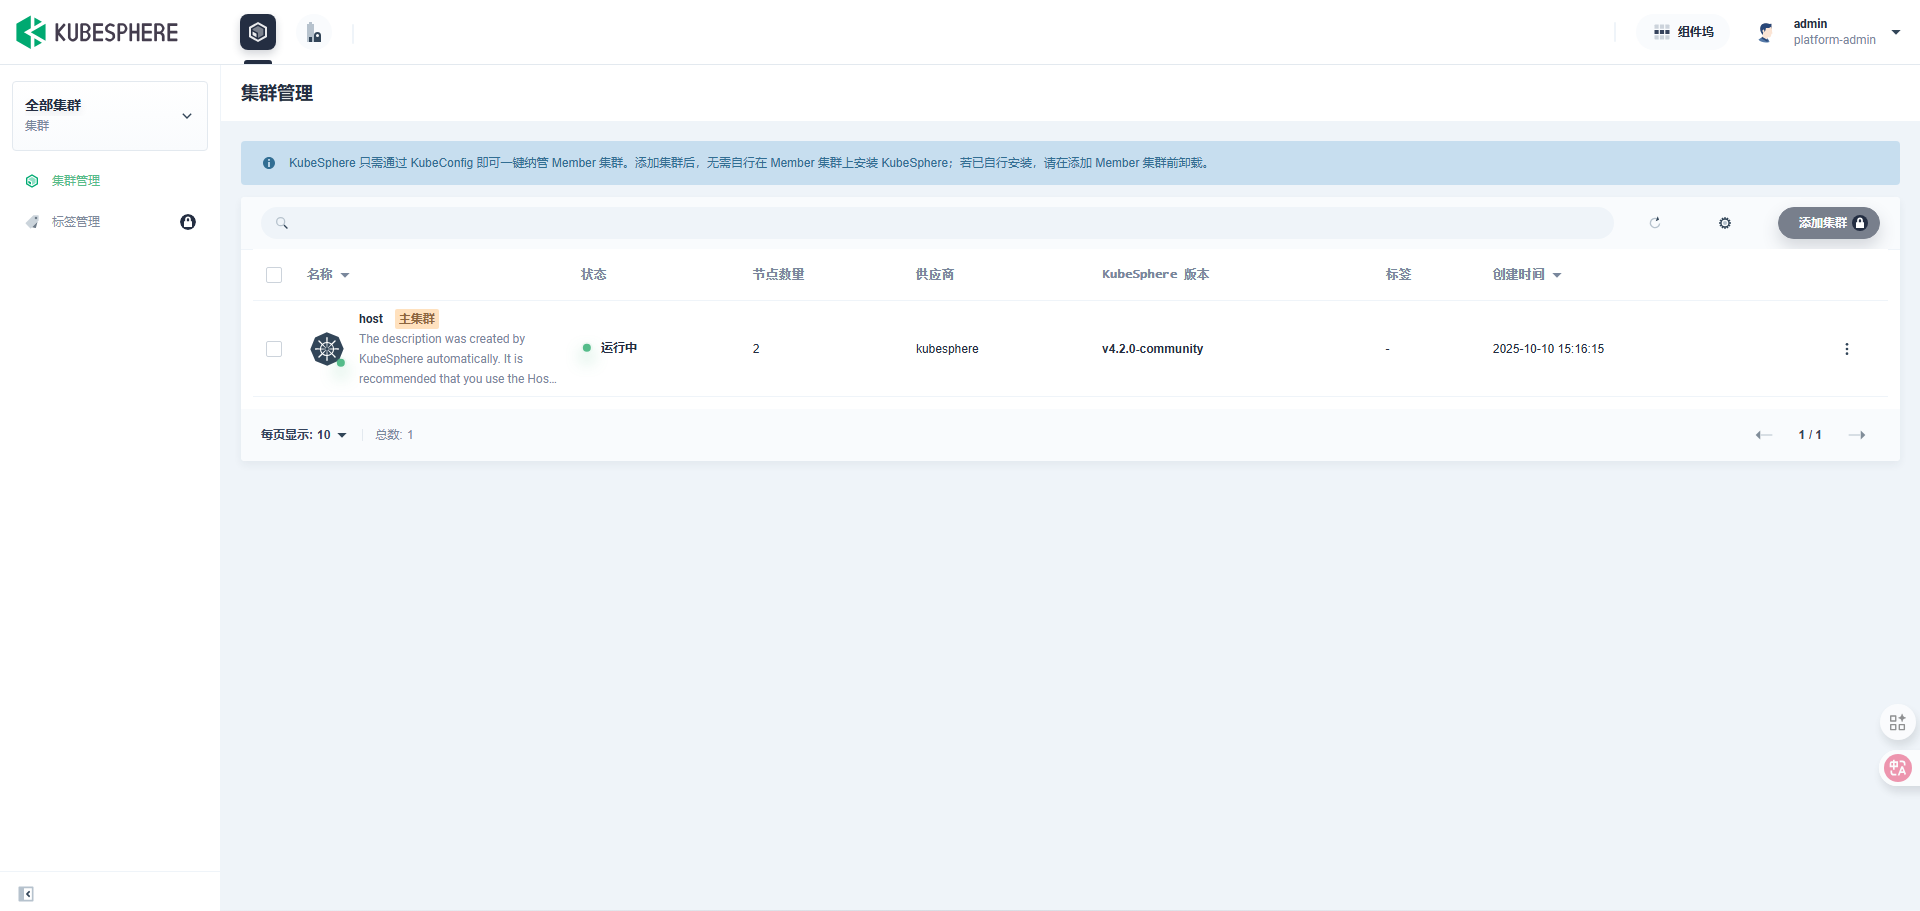This screenshot has height=911, width=1920.
Task: Click the 2025-10-10 15:16:15 creation time
Action: click(1548, 349)
